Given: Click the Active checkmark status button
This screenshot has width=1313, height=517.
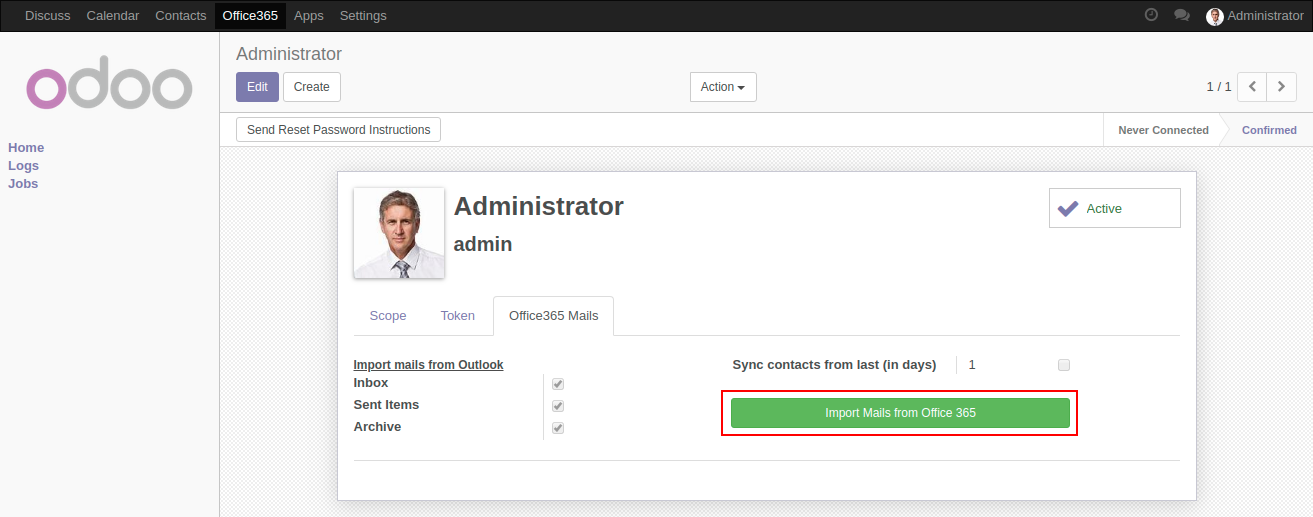Looking at the screenshot, I should click(x=1115, y=208).
